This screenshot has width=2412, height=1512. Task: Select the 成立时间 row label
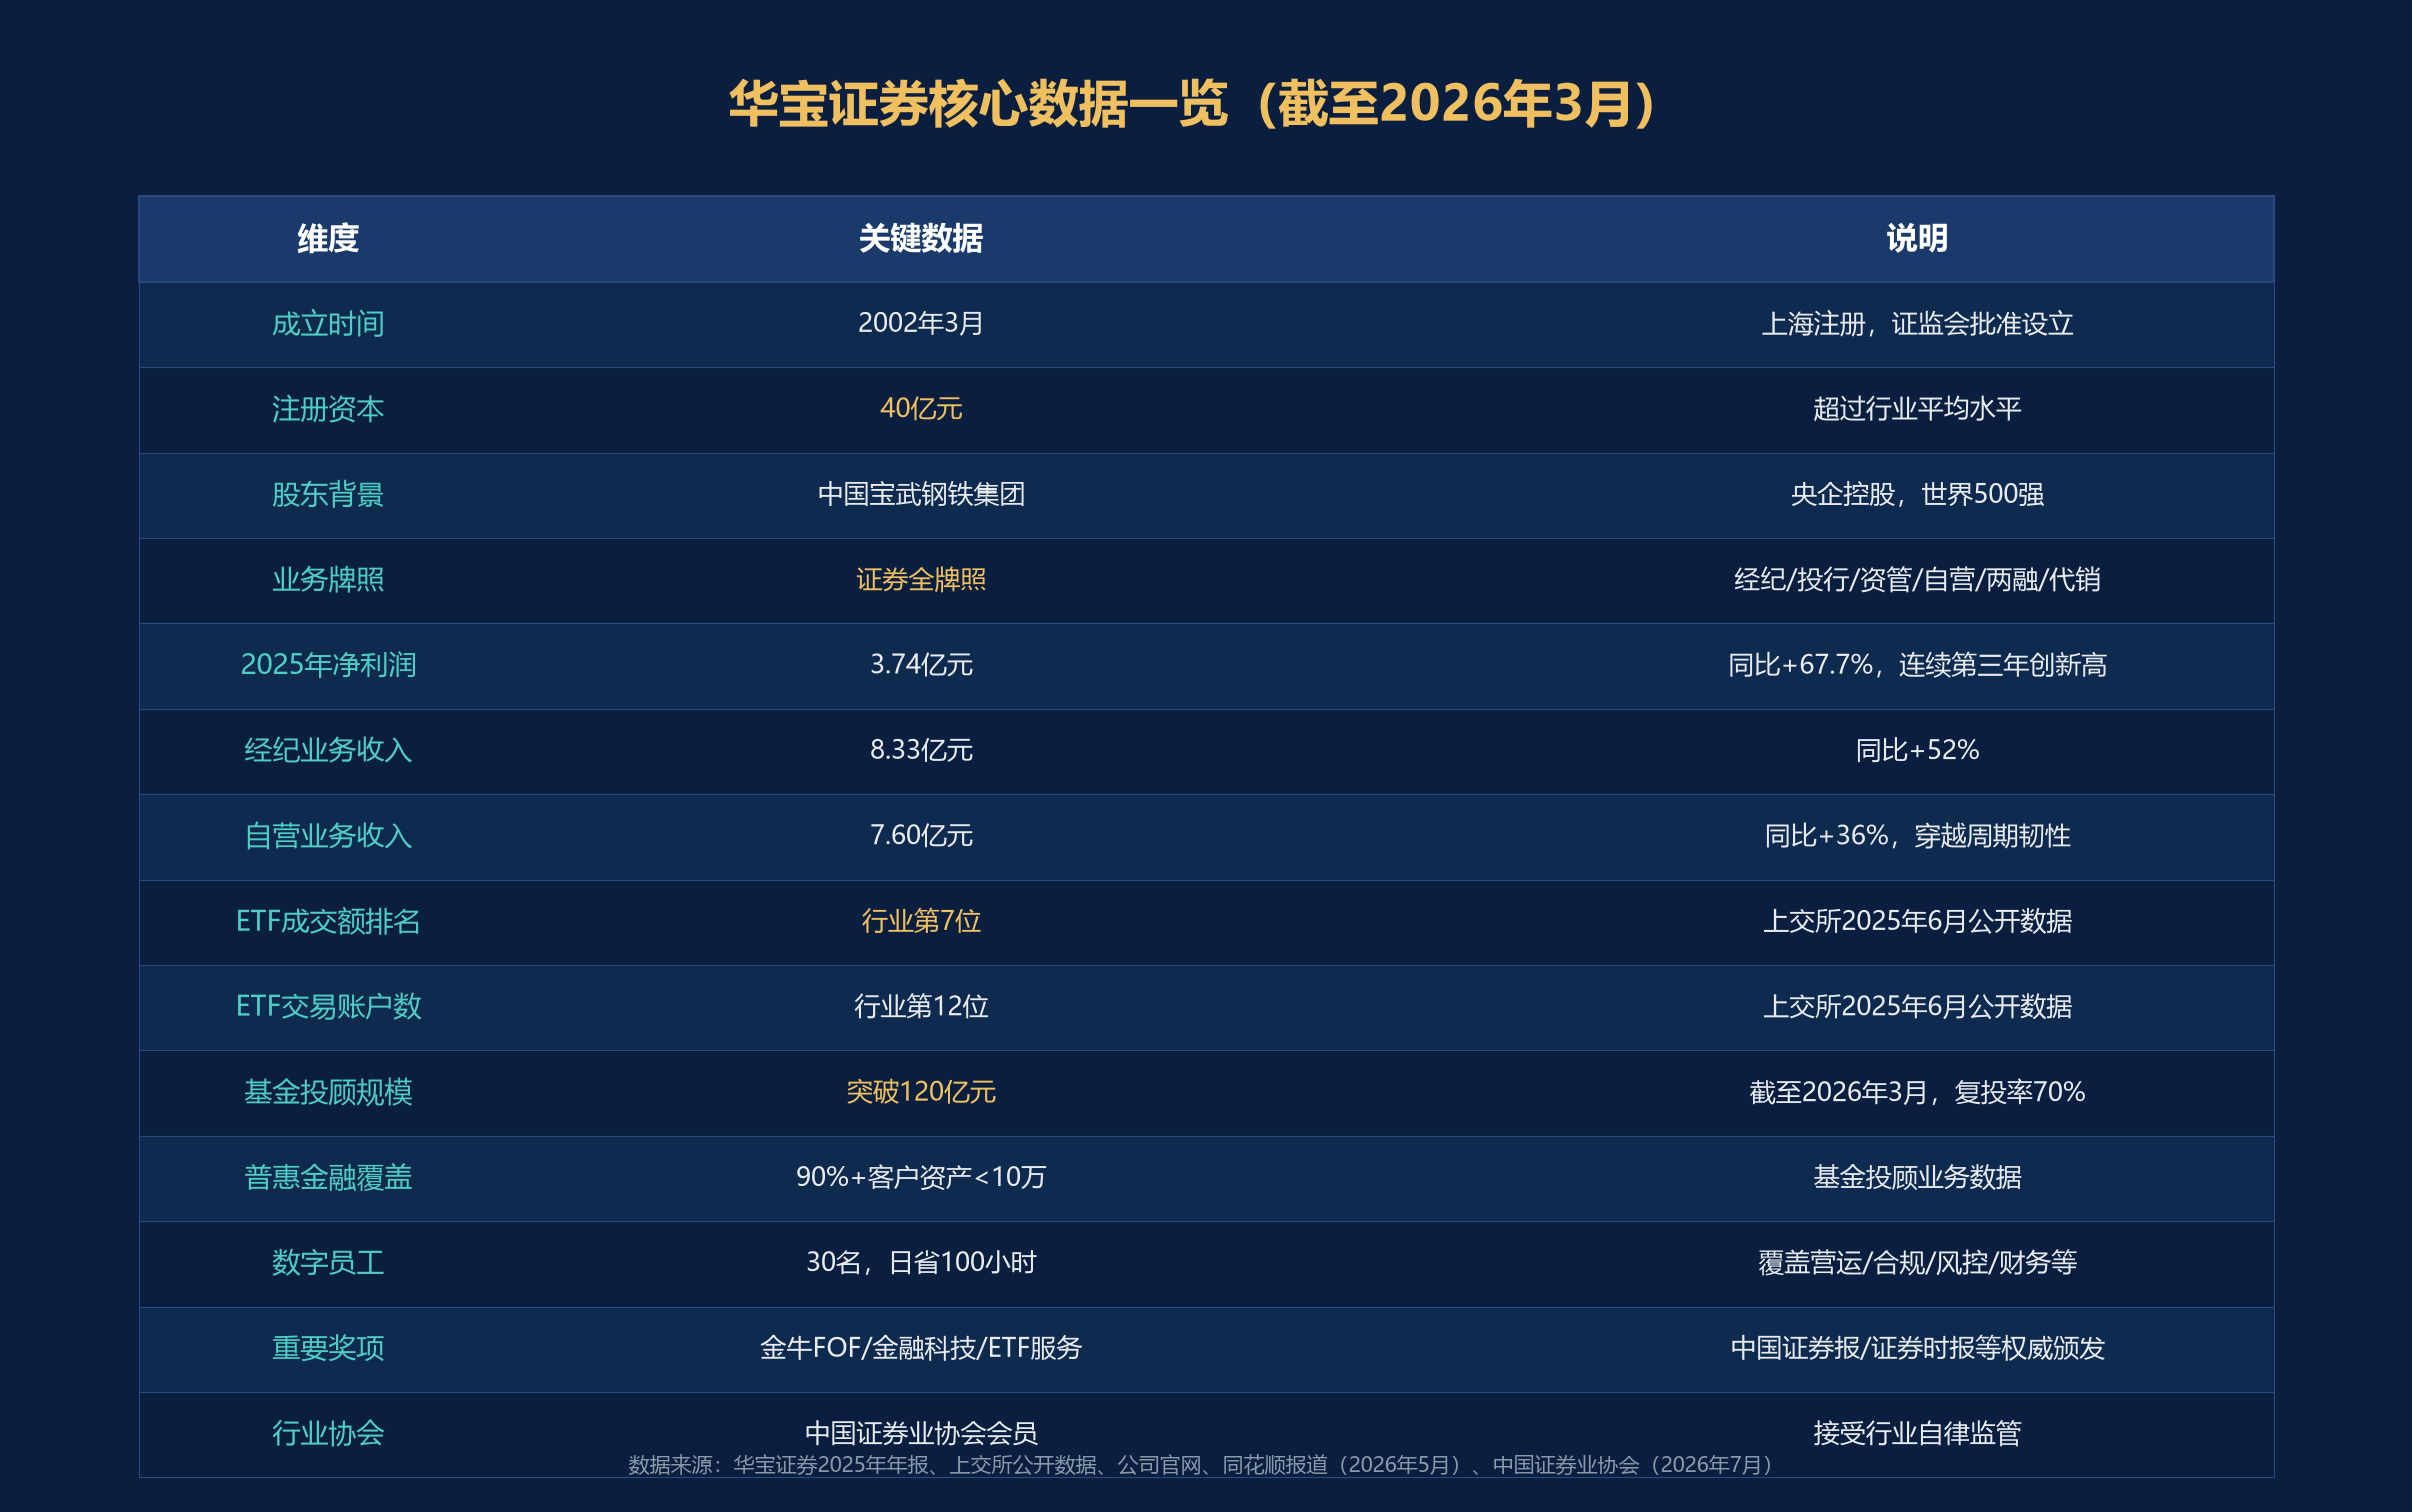pyautogui.click(x=328, y=324)
